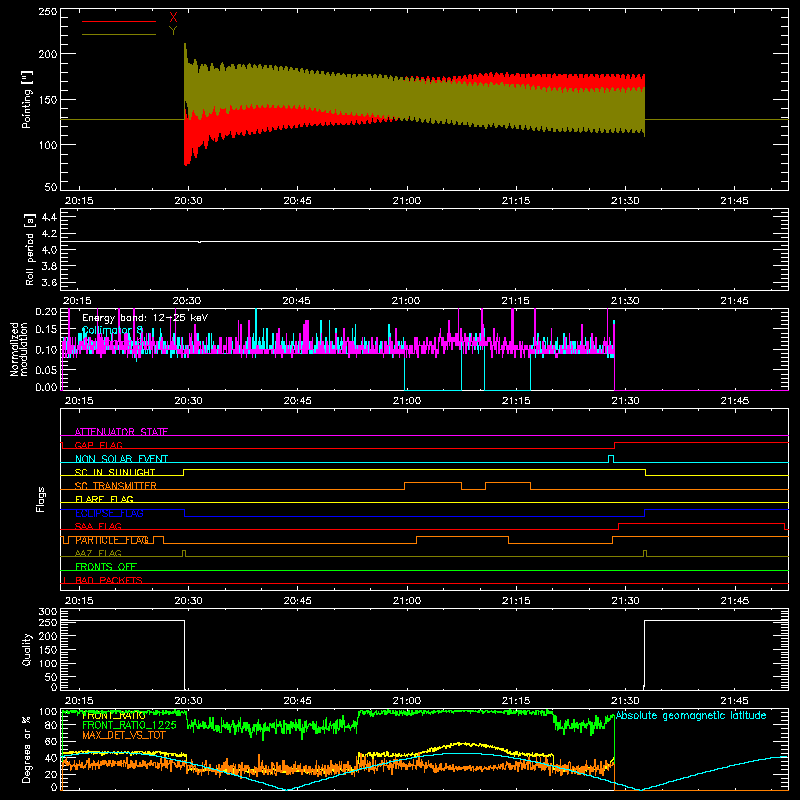This screenshot has width=800, height=800.
Task: Select the SAA_FLAG label
Action: pyautogui.click(x=98, y=526)
